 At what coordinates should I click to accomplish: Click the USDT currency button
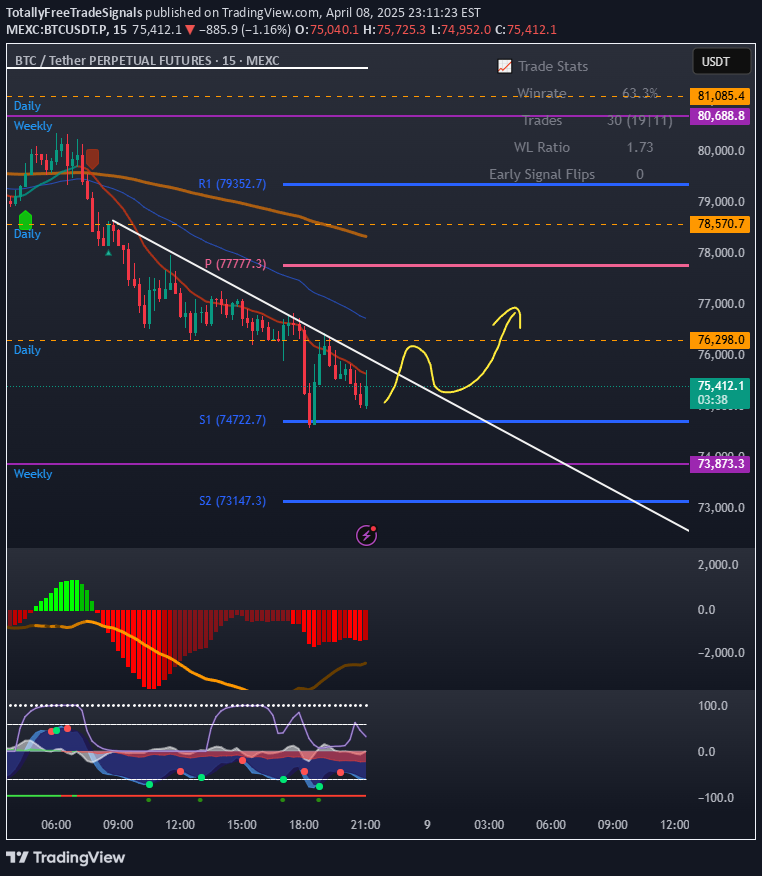pos(721,61)
